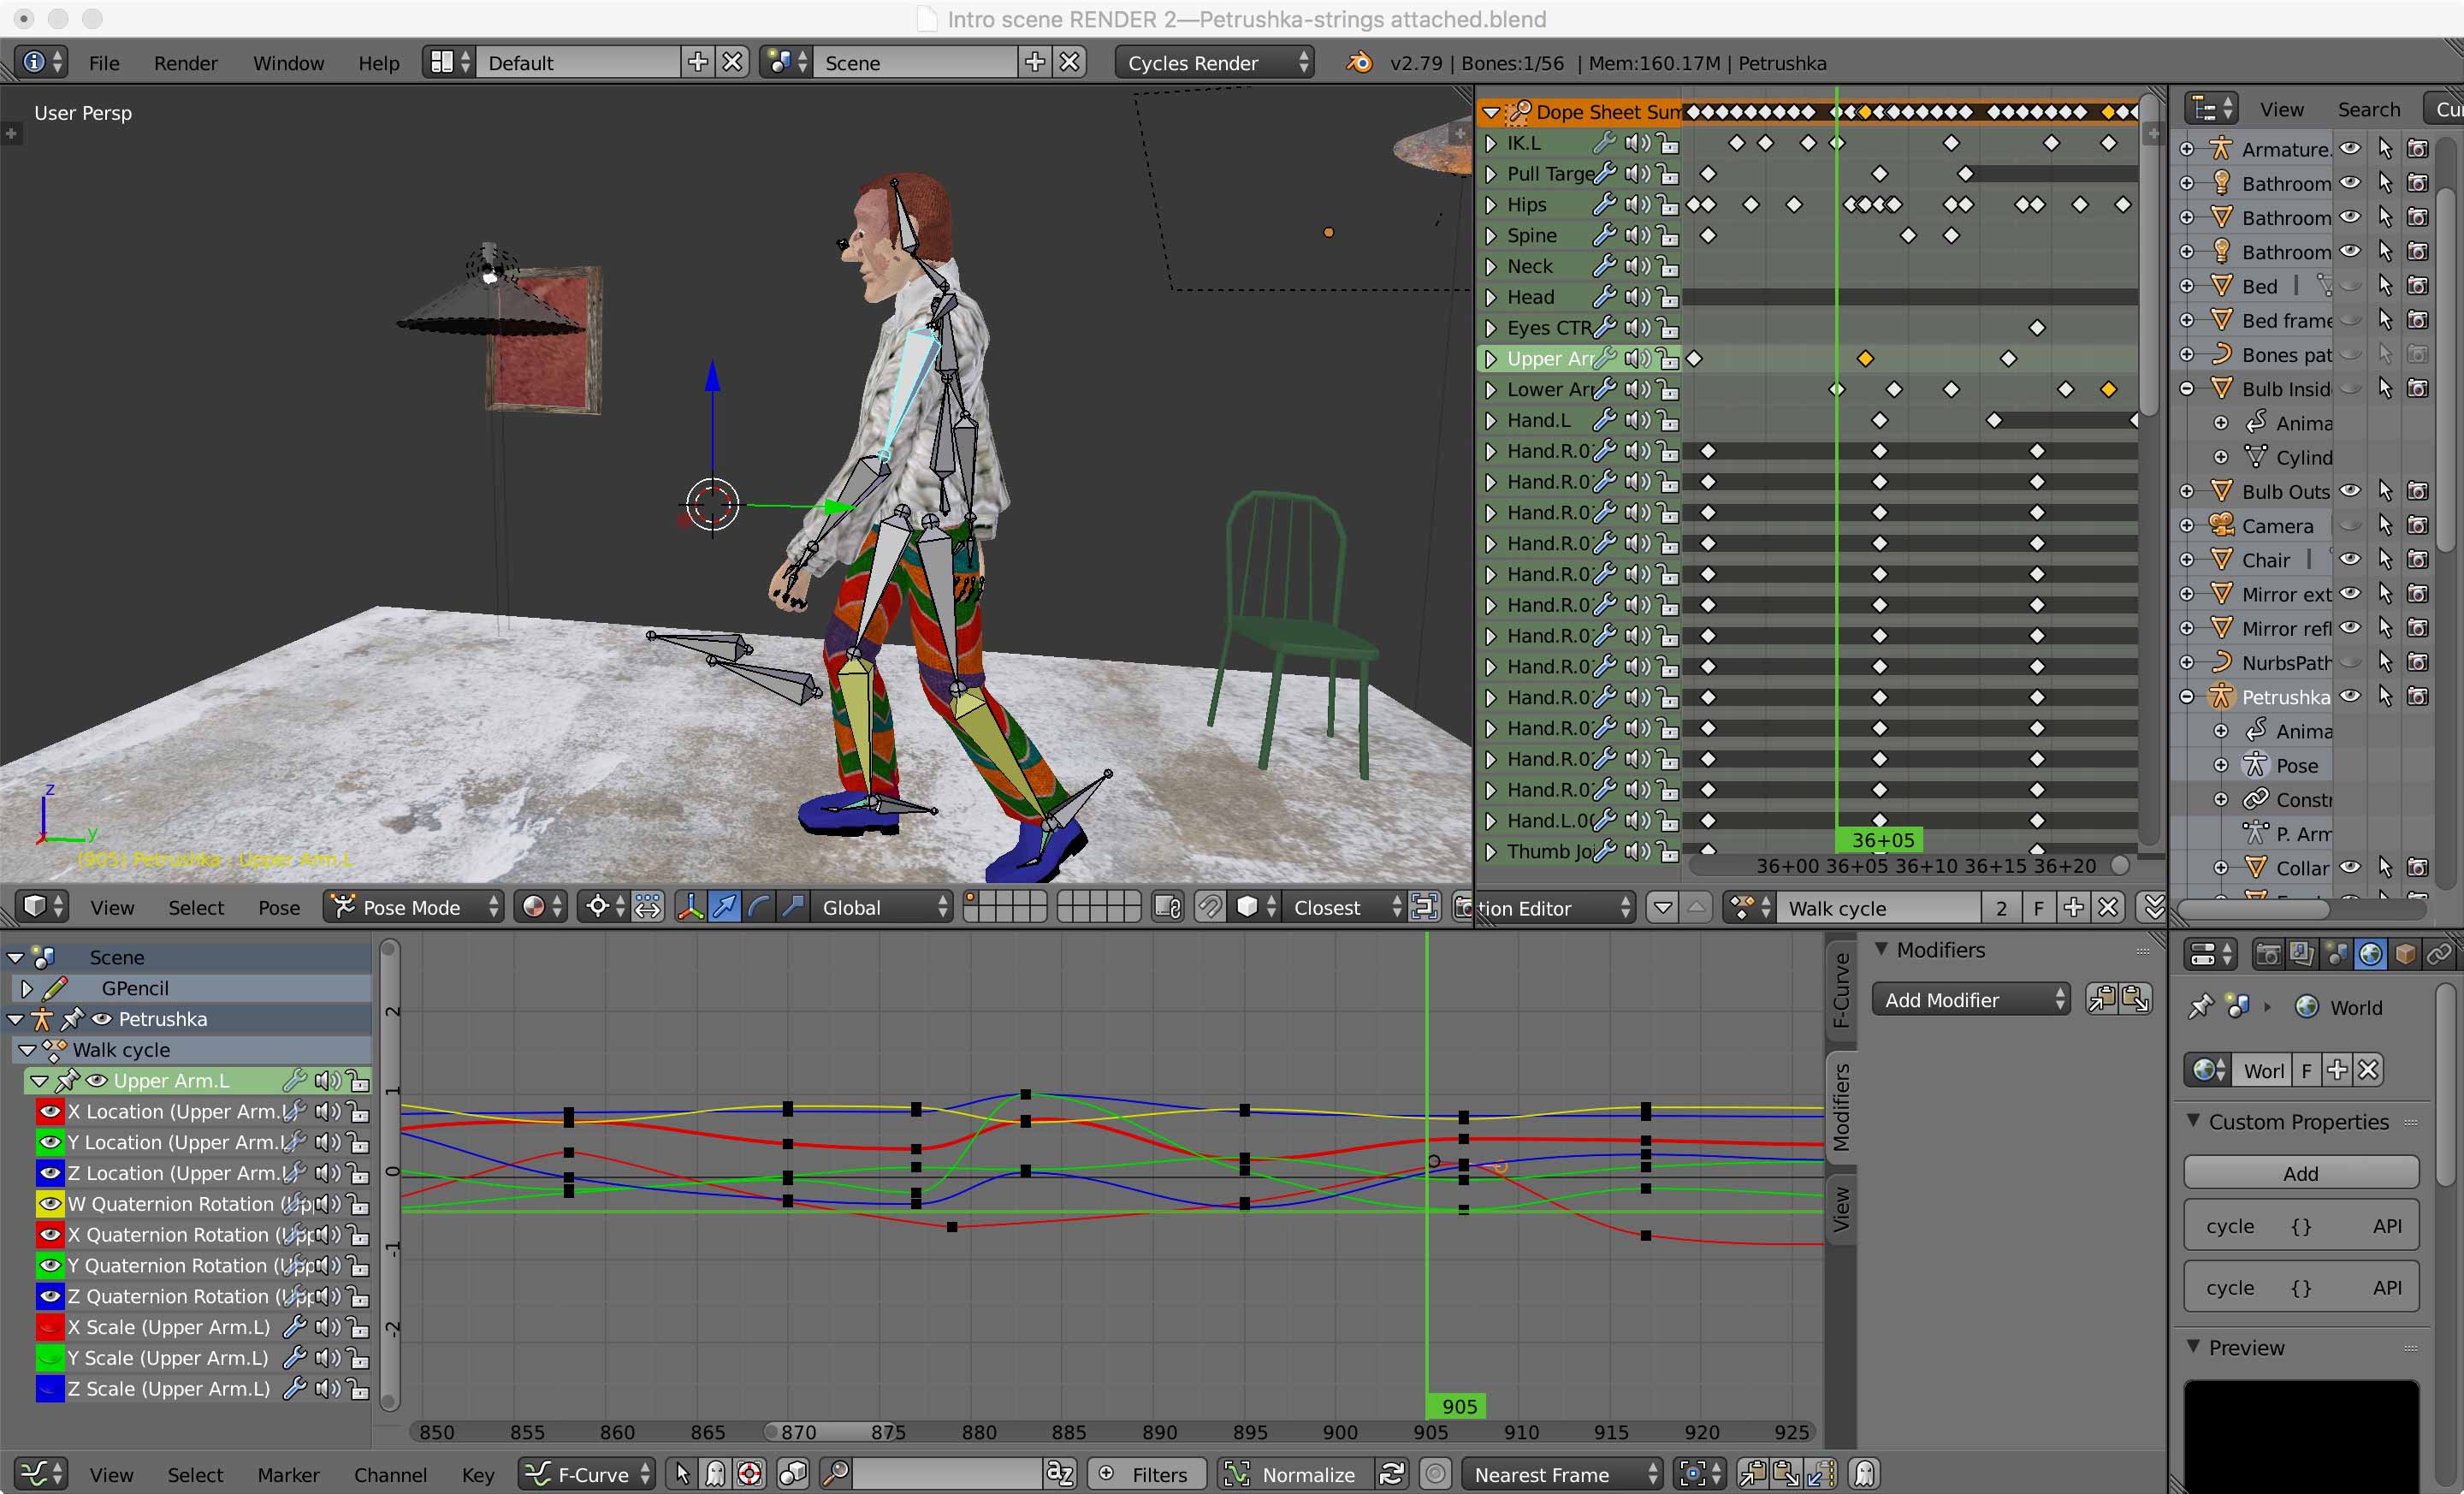Toggle visibility eye for Chair in outliner

pos(2350,559)
